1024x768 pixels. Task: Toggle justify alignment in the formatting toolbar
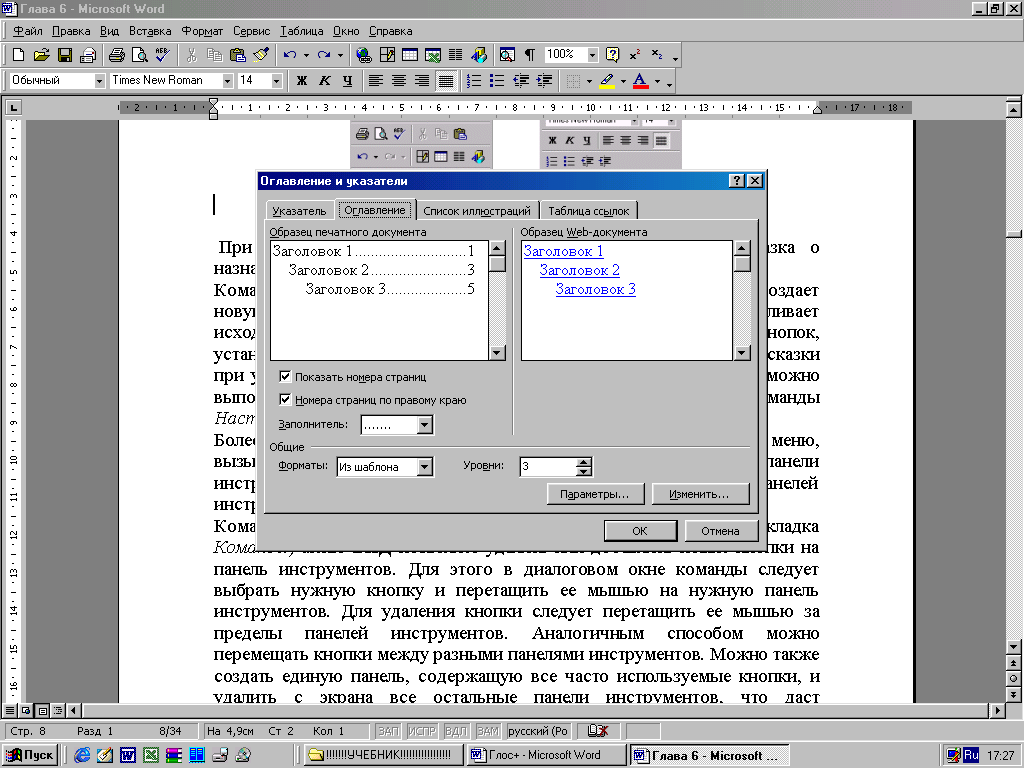(446, 80)
